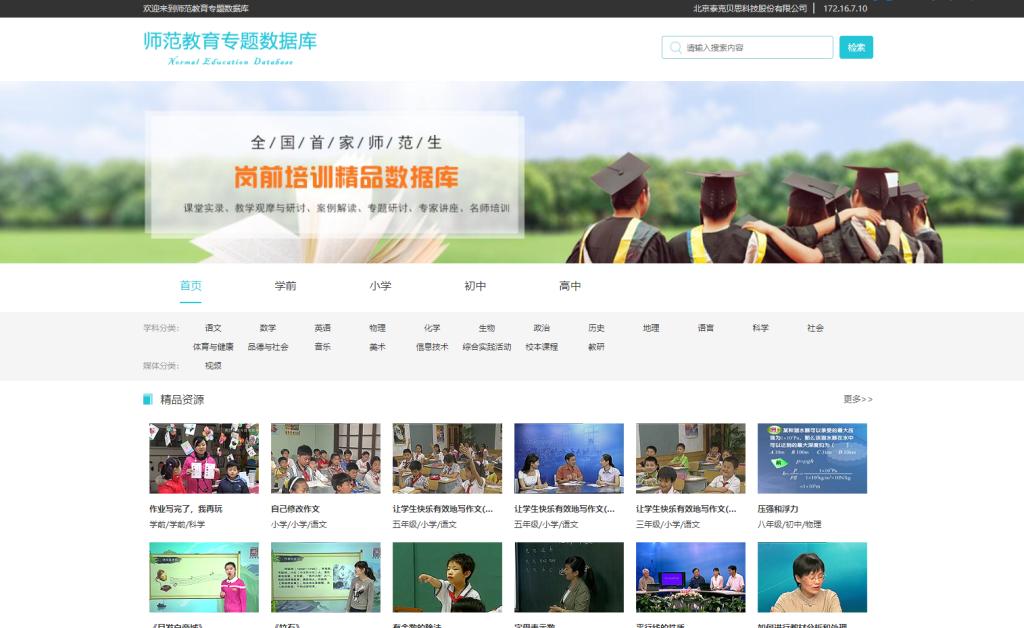Click the 教研 category link

click(596, 347)
